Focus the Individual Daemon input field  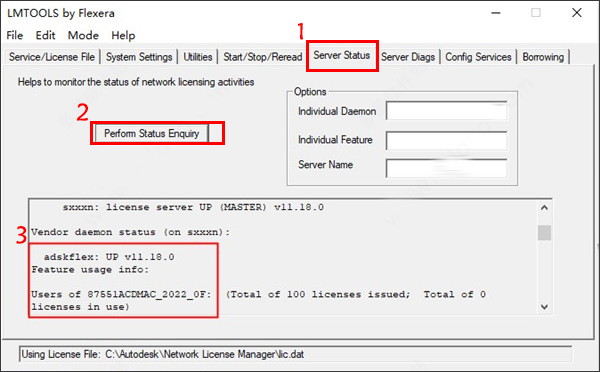pos(447,111)
